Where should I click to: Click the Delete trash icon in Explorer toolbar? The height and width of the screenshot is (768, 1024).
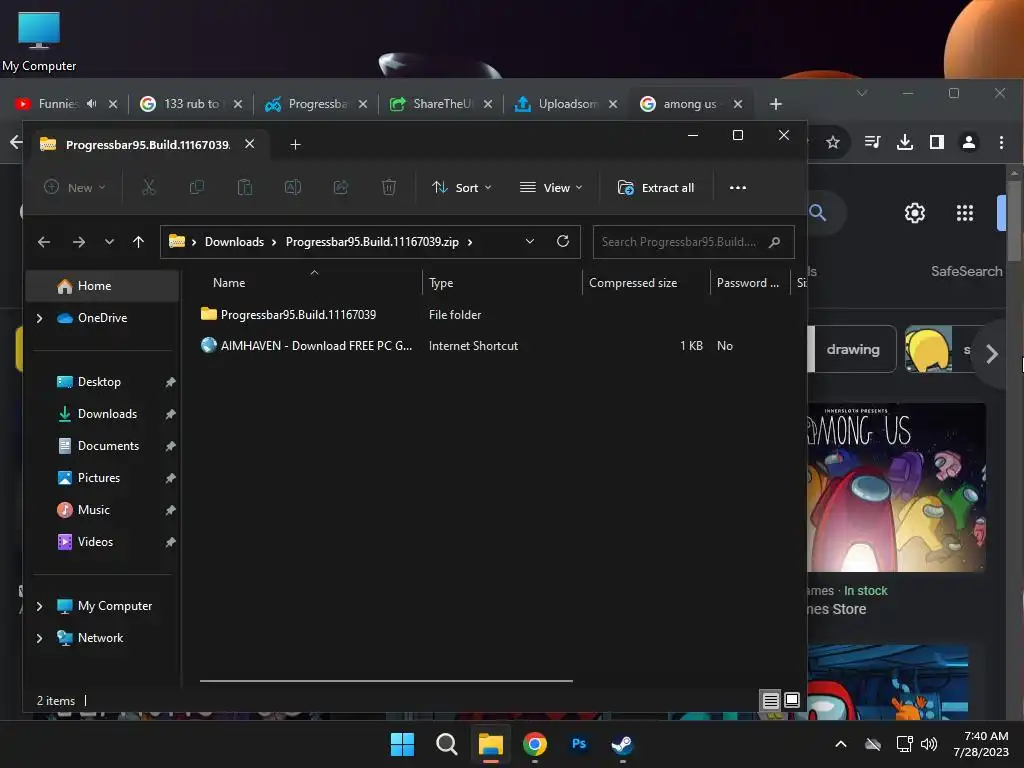coord(389,187)
